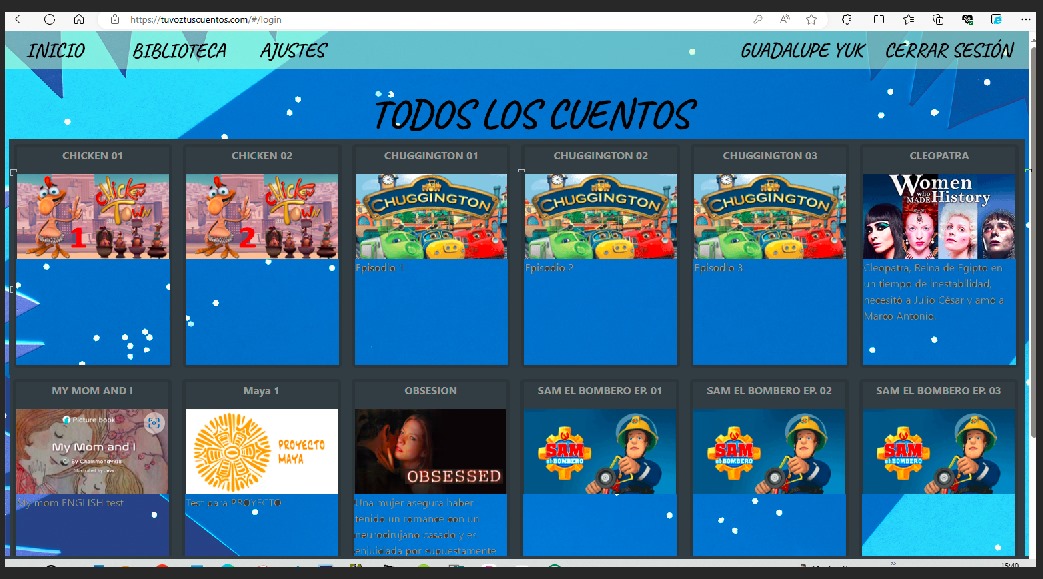1043x579 pixels.
Task: Open Chuggington 02 thumbnail image
Action: (601, 216)
